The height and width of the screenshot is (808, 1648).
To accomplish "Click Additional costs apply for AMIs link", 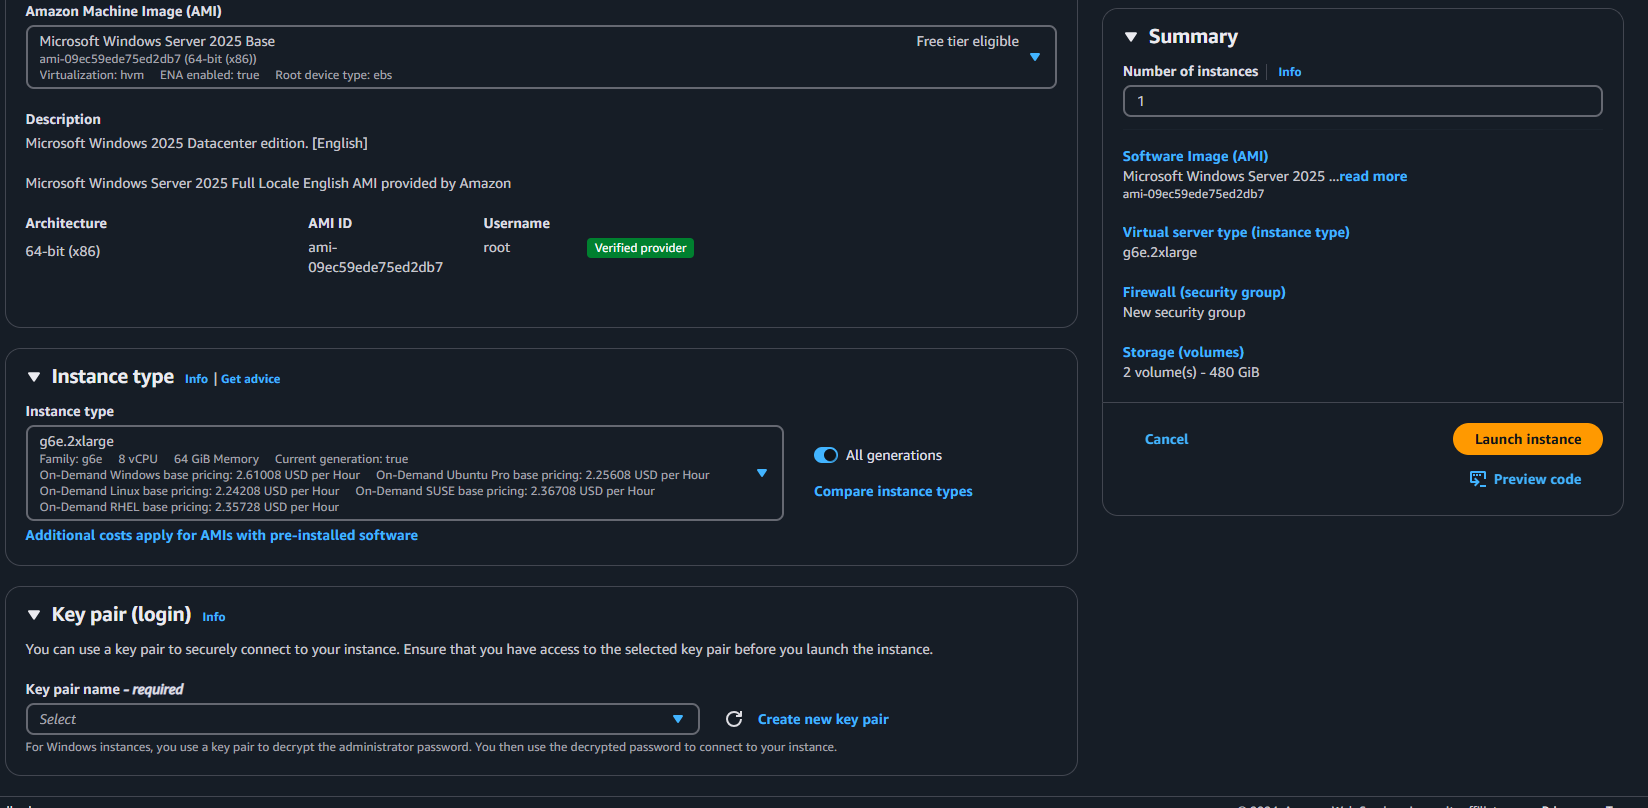I will tap(222, 535).
